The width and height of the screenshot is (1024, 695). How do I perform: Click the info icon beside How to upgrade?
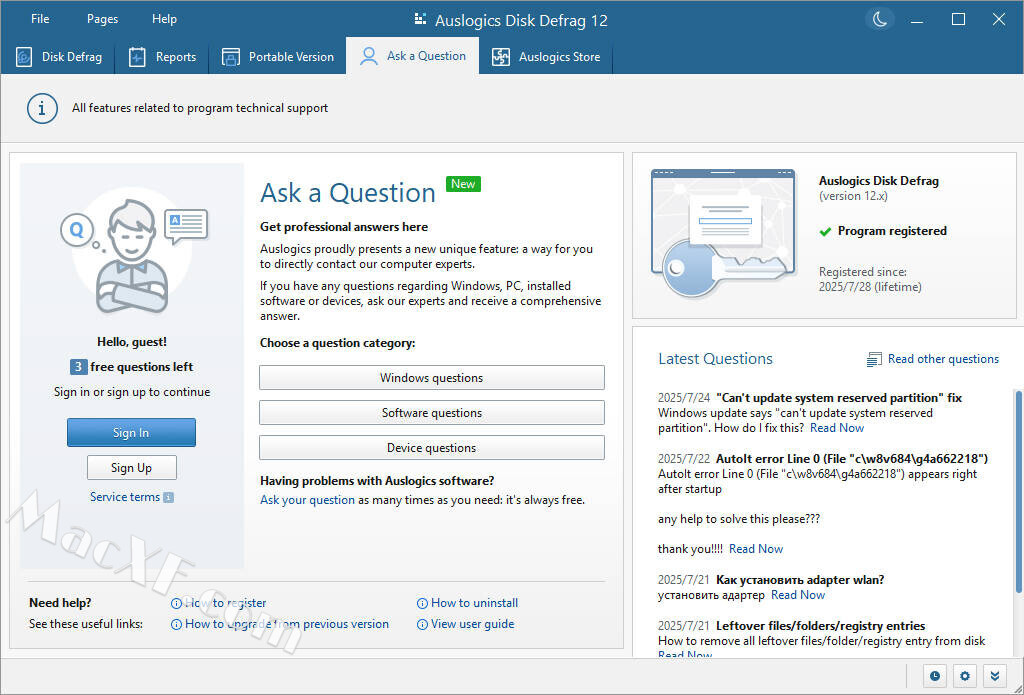176,624
